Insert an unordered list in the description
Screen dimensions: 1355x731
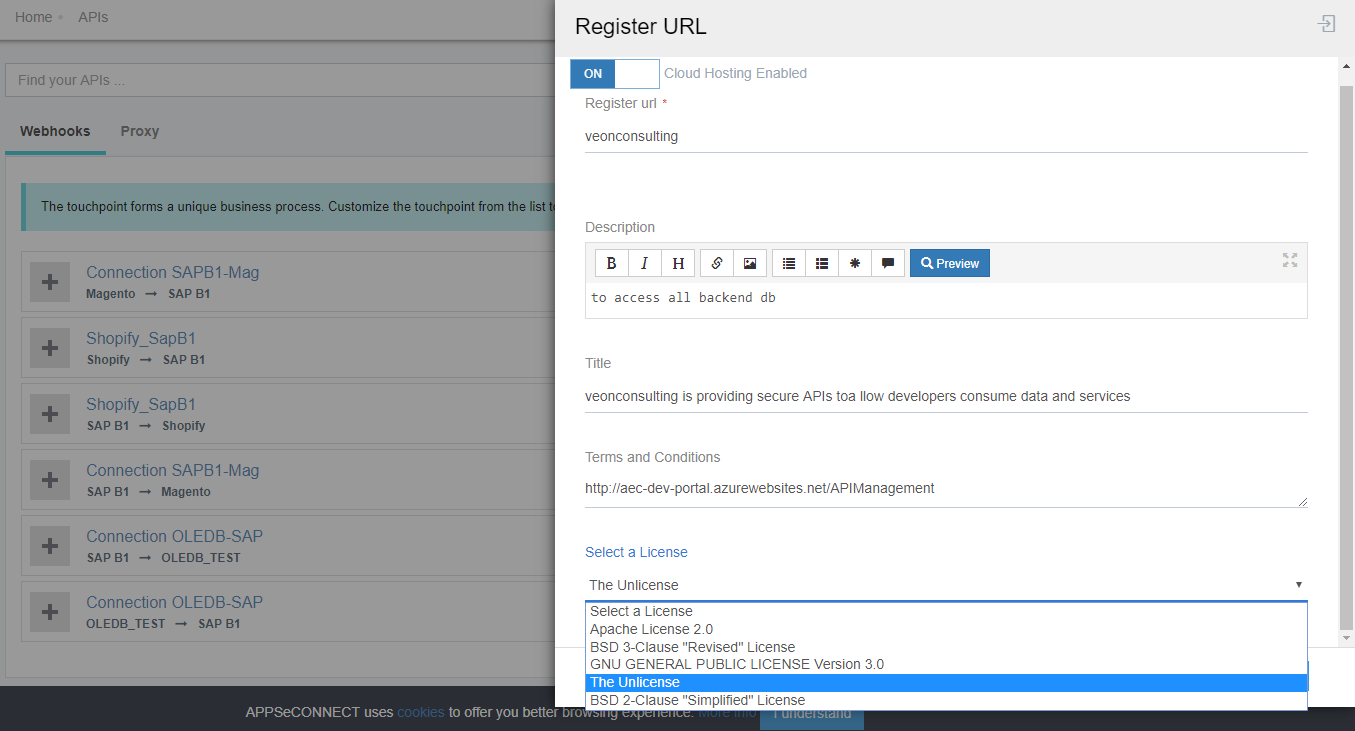click(x=789, y=263)
